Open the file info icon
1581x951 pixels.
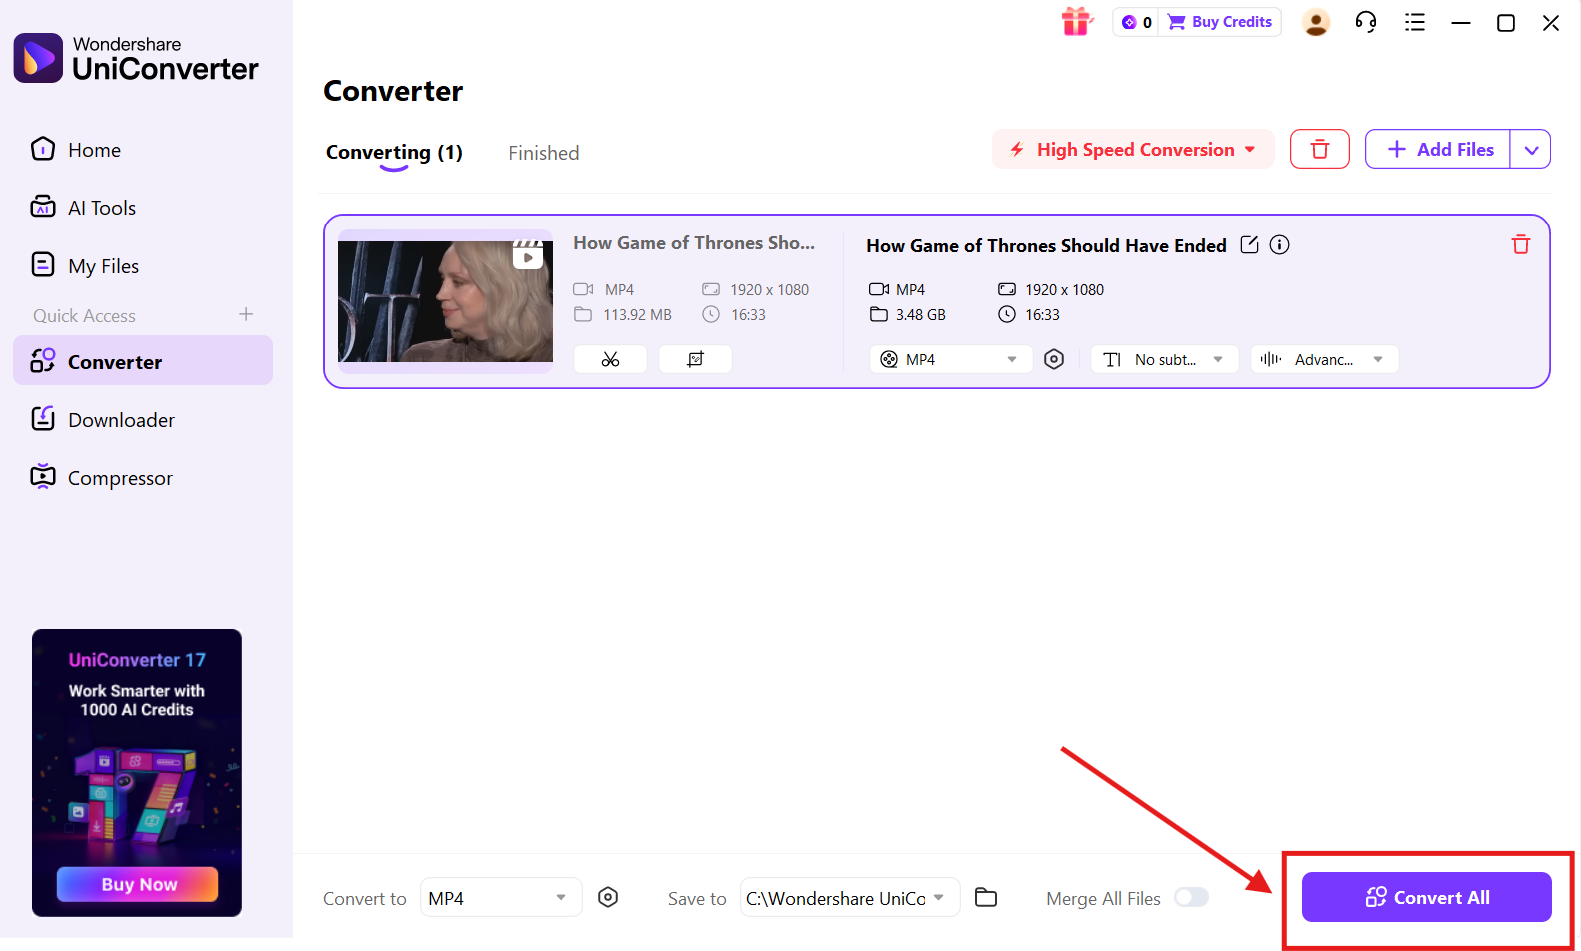1279,244
